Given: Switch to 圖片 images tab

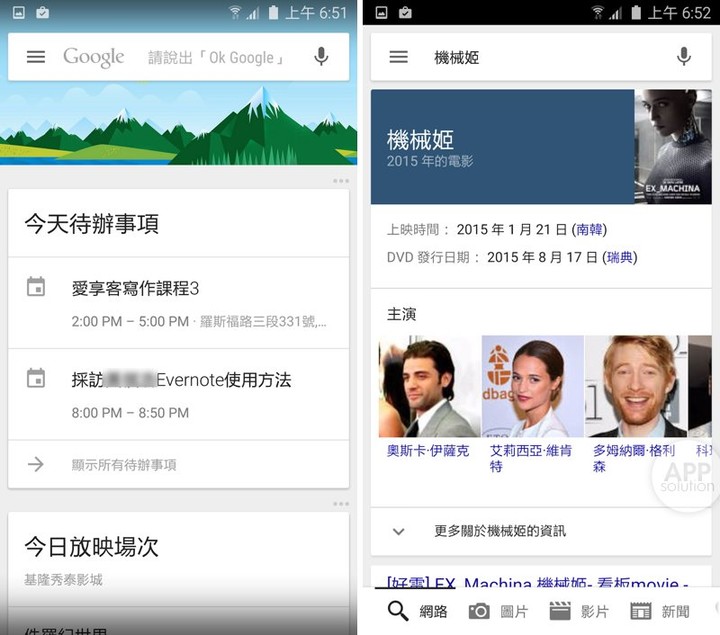Looking at the screenshot, I should (x=498, y=611).
